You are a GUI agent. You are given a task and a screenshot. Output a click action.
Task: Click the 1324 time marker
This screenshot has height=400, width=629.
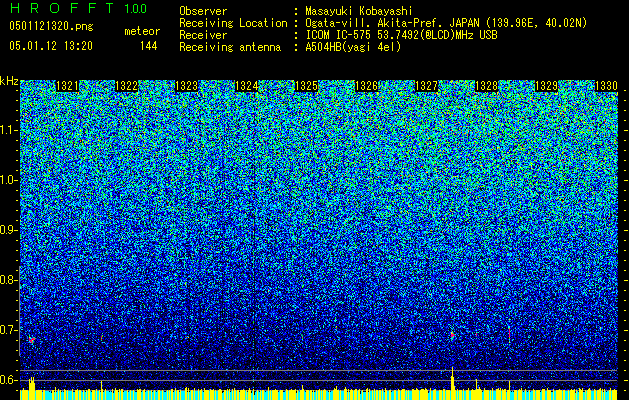(246, 86)
